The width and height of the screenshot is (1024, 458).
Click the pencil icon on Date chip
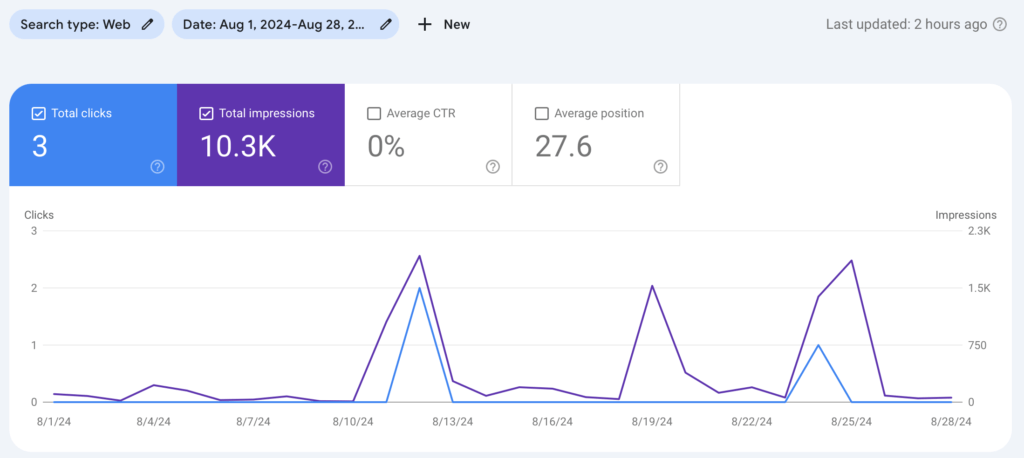[x=384, y=24]
